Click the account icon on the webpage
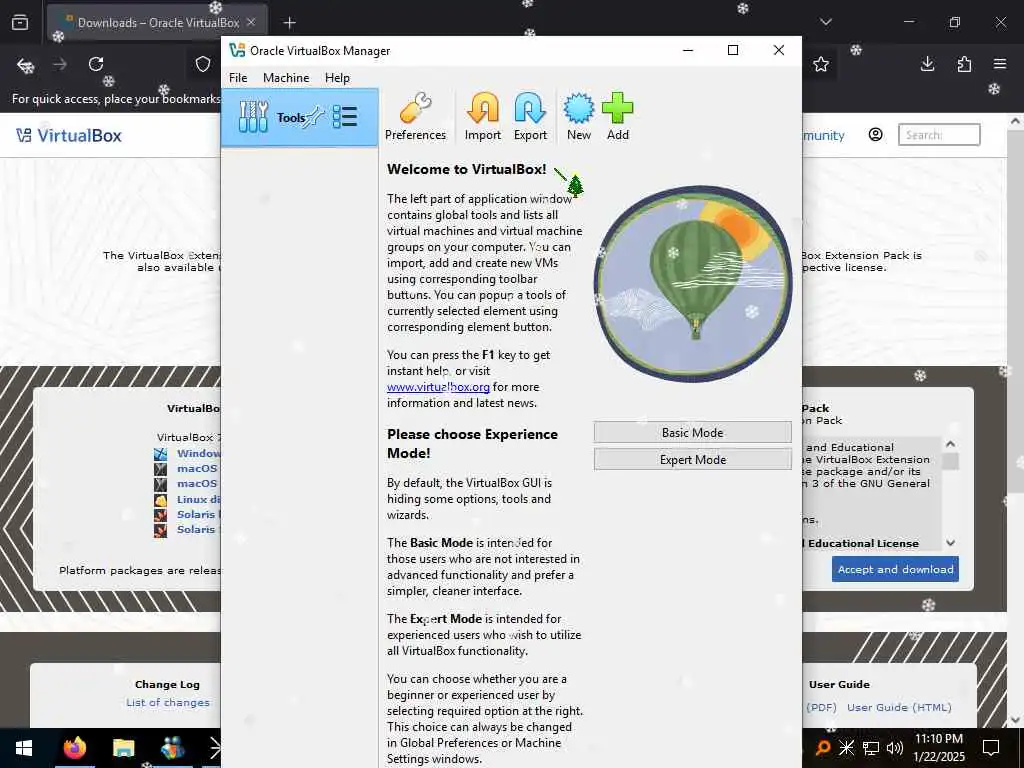 [x=875, y=135]
